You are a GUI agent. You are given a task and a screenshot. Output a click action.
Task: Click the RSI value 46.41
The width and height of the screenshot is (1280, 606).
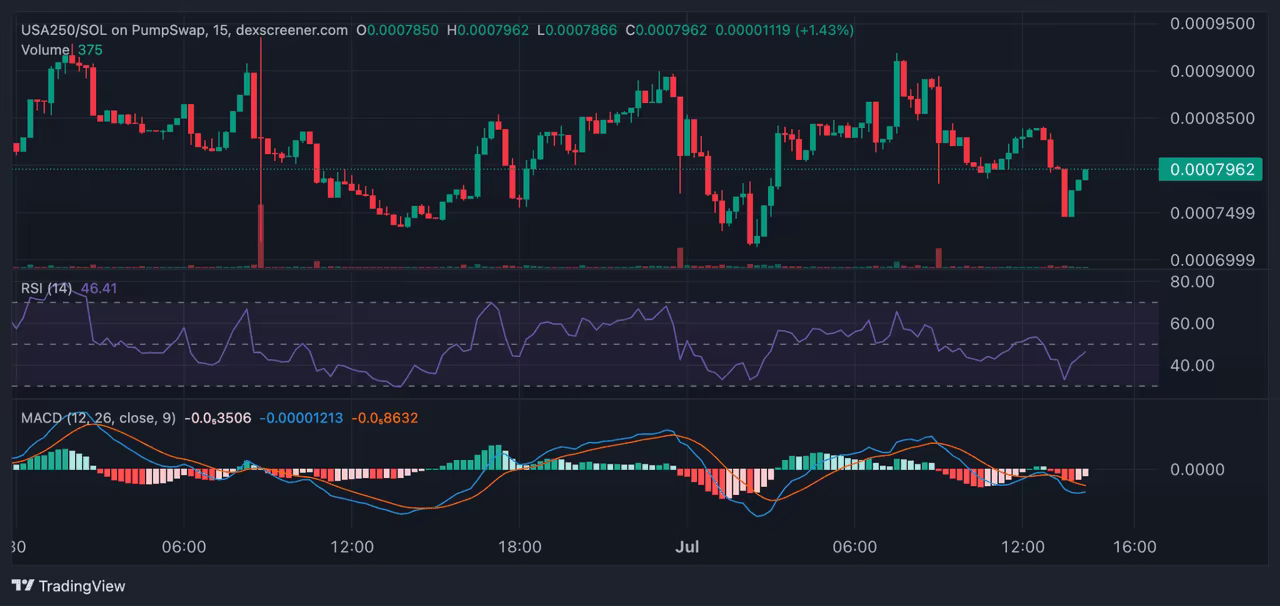pyautogui.click(x=99, y=289)
